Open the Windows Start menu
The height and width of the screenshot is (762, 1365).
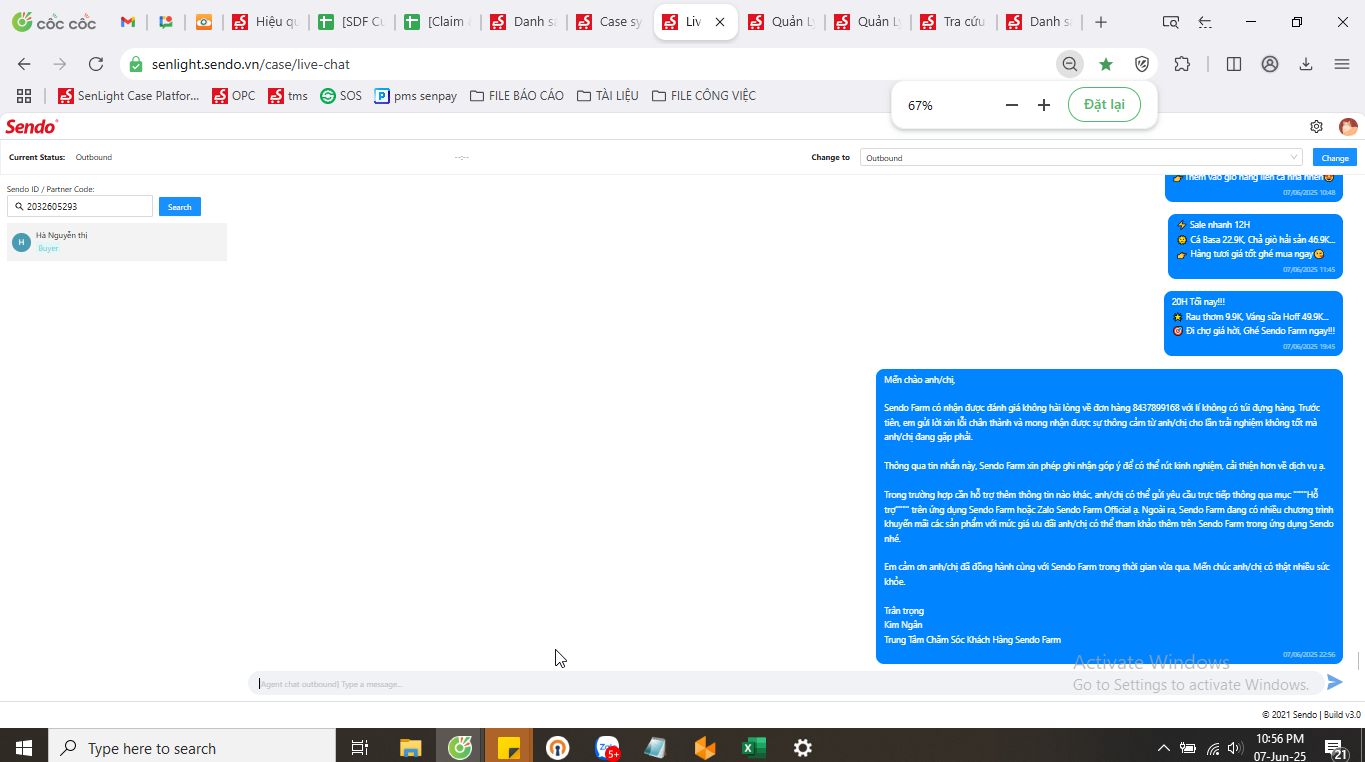(x=24, y=748)
